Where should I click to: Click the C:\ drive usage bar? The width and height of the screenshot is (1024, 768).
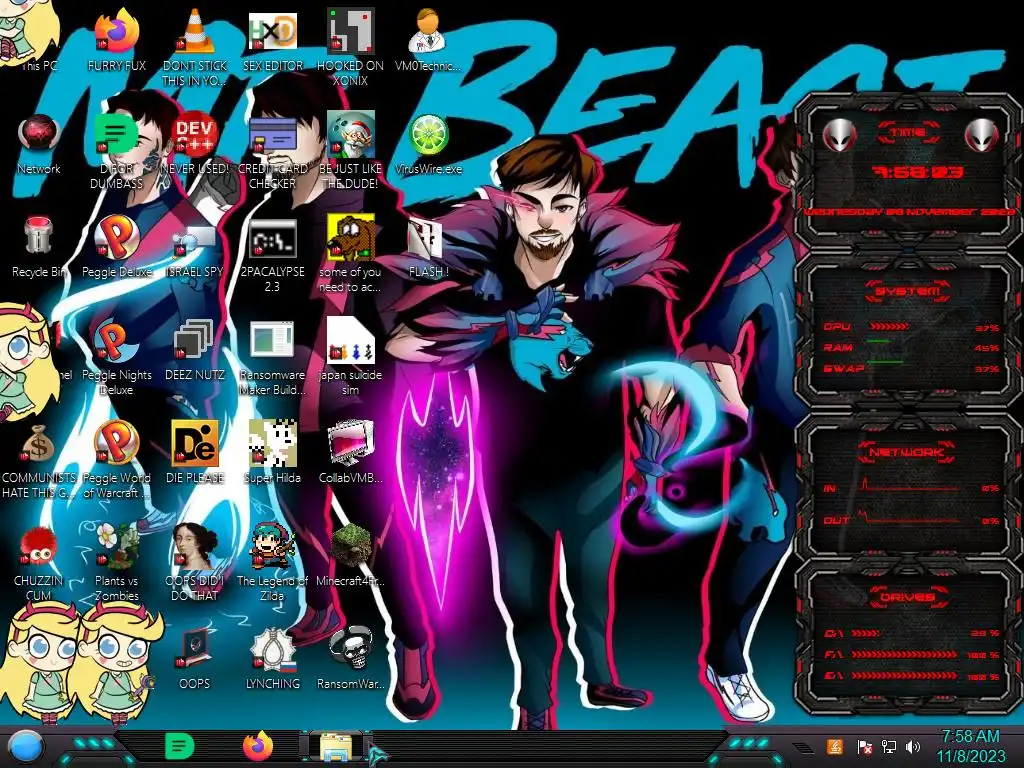pyautogui.click(x=866, y=633)
